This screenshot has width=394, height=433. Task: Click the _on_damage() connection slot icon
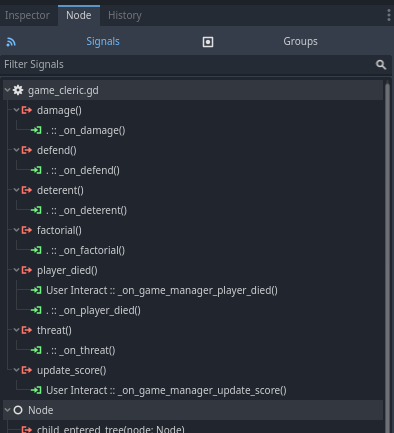click(x=36, y=130)
